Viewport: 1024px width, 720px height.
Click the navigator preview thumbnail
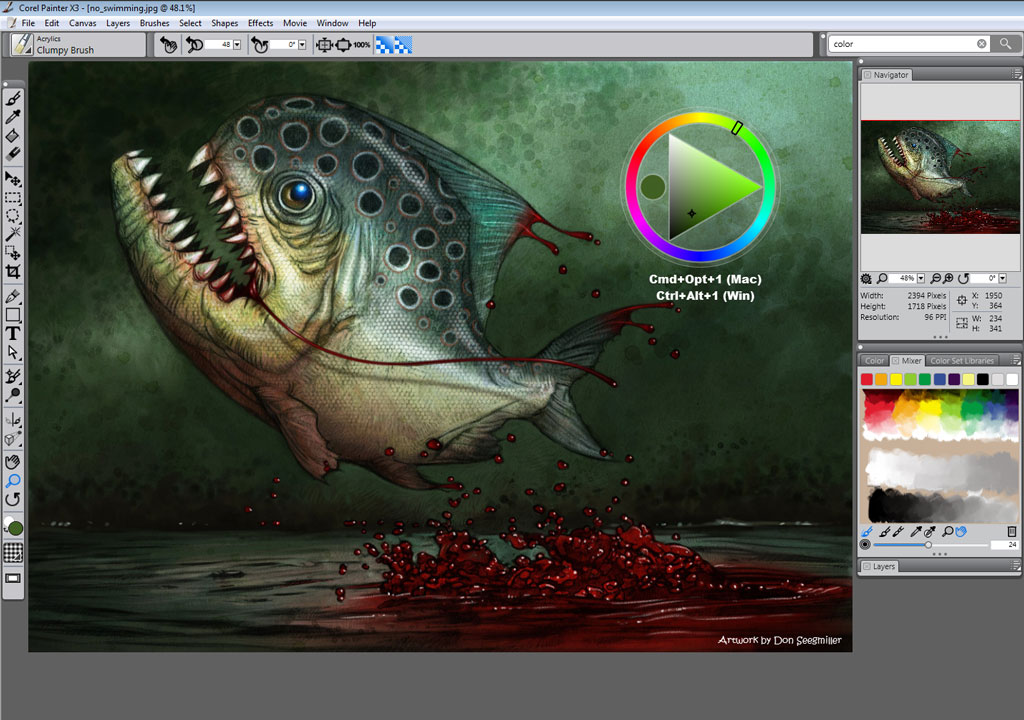click(x=938, y=178)
